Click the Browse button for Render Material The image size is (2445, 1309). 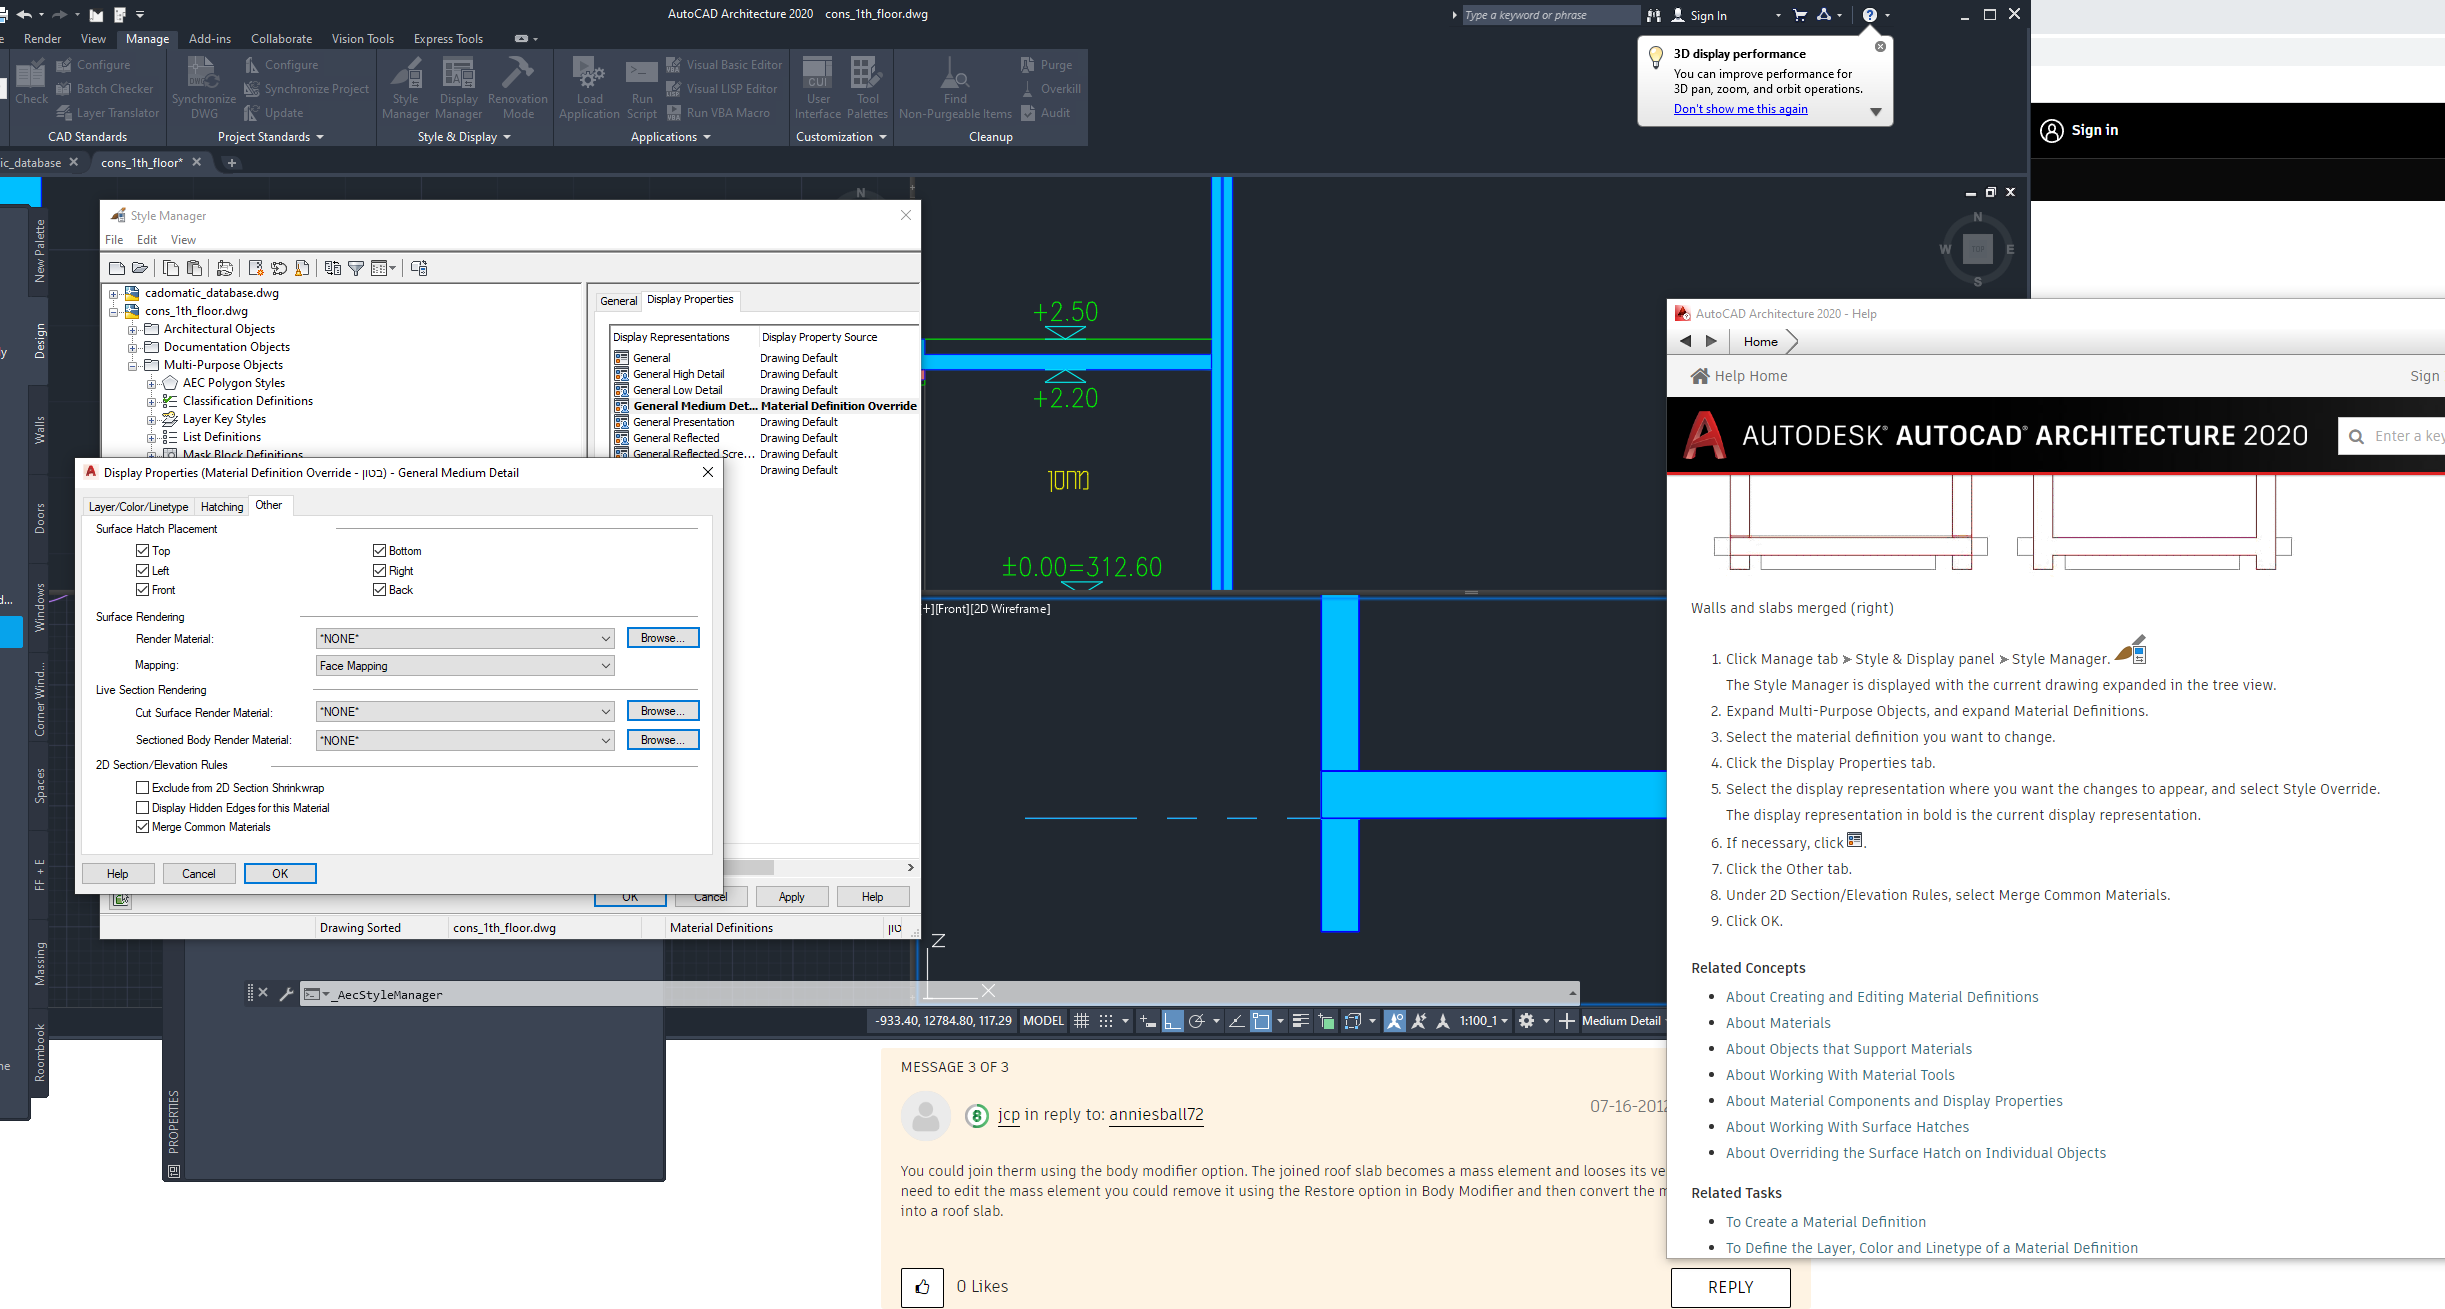tap(662, 638)
